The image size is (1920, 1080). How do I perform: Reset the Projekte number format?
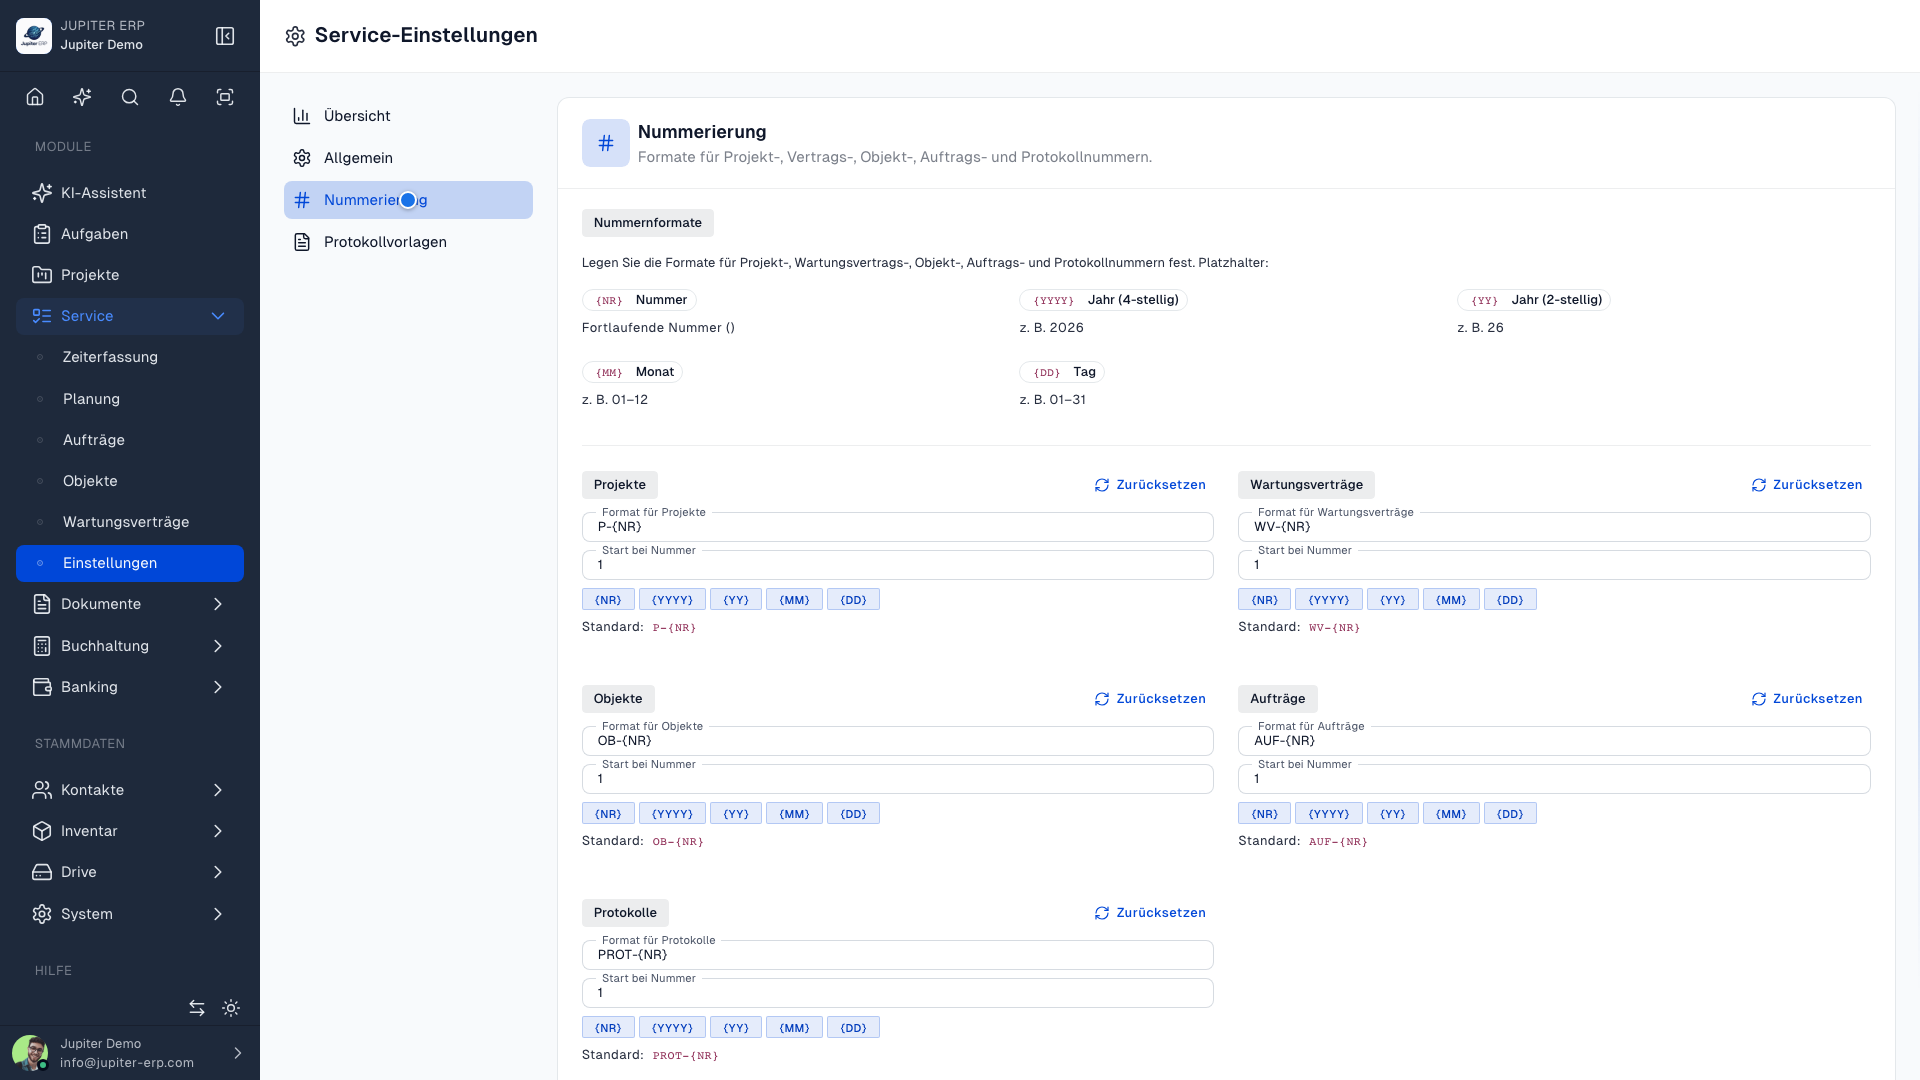click(x=1150, y=485)
